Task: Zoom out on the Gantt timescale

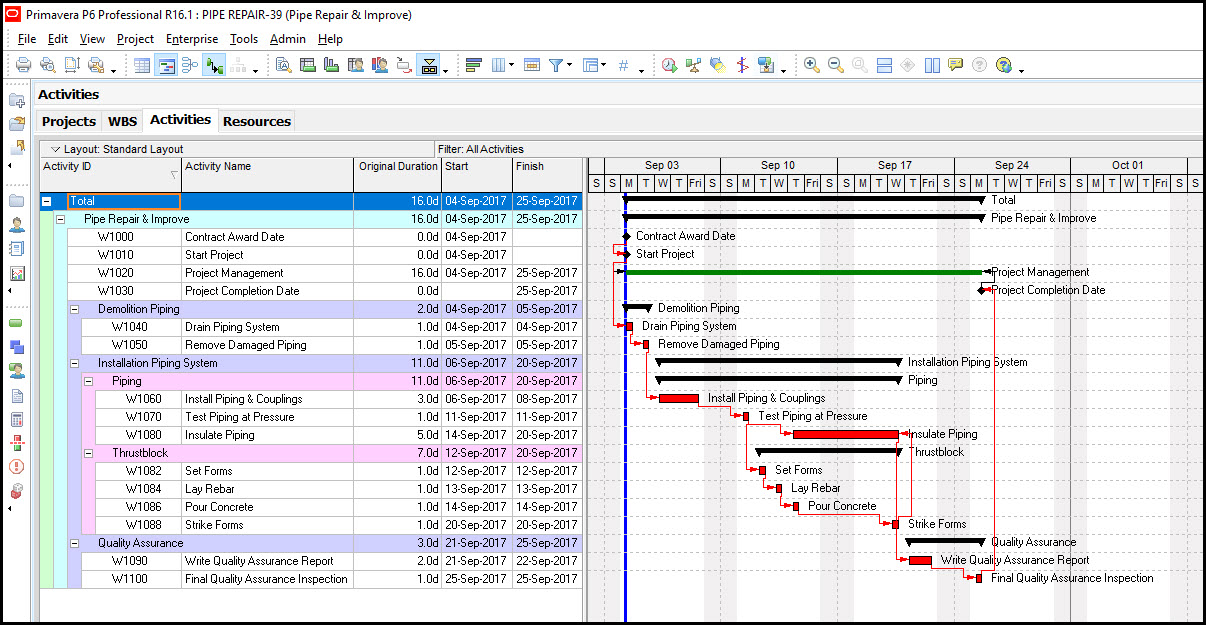Action: point(836,65)
